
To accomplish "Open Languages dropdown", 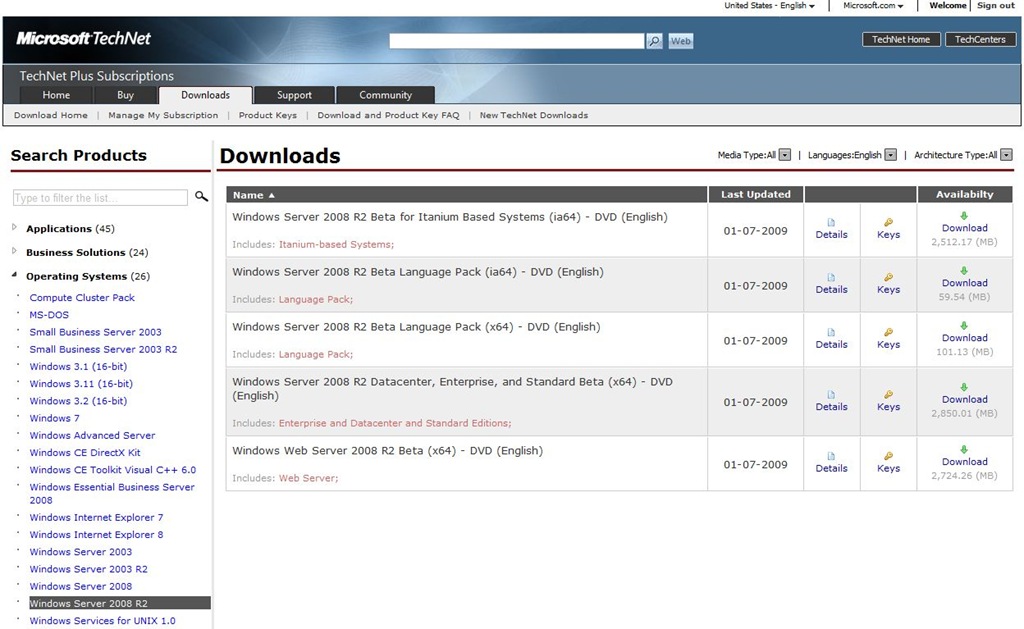I will (890, 155).
